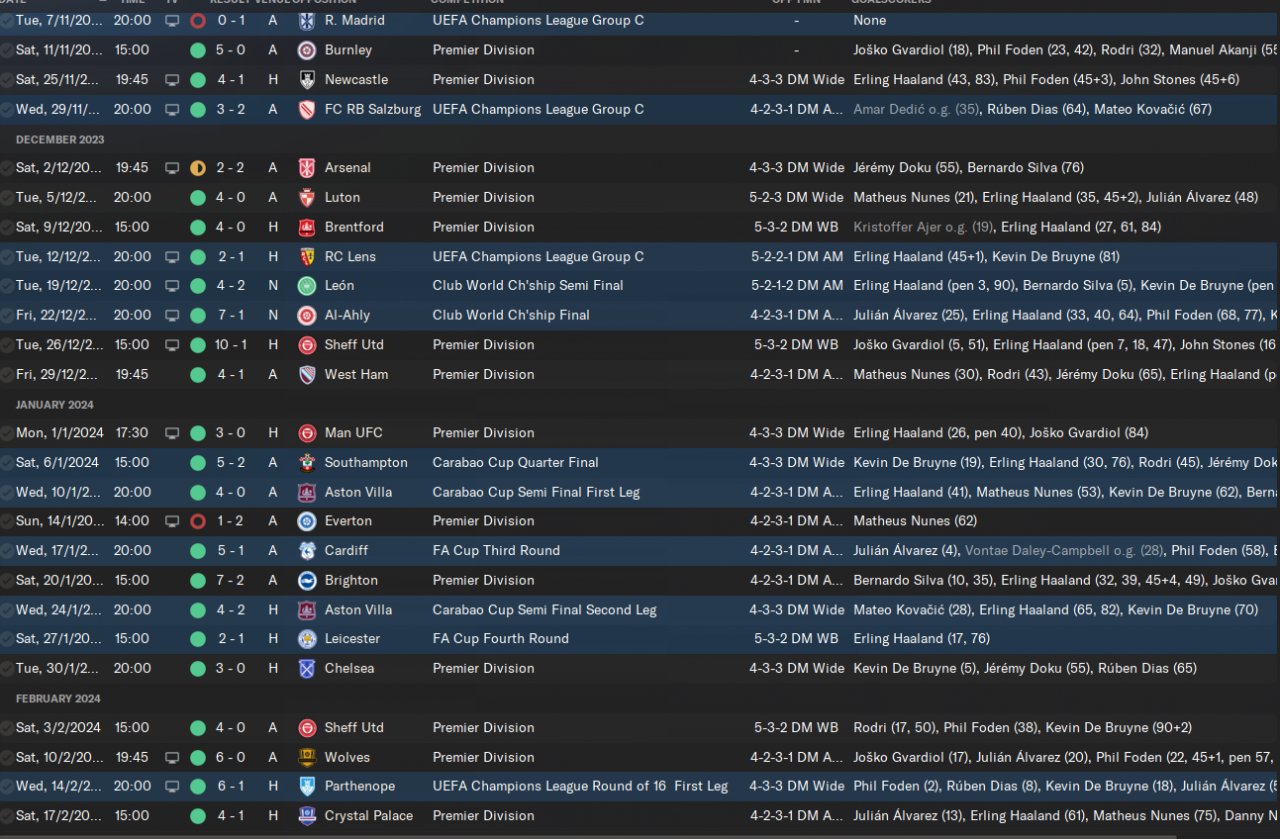Click the 'None' goalscorers entry for R. Madrid
The width and height of the screenshot is (1280, 839).
coord(870,20)
